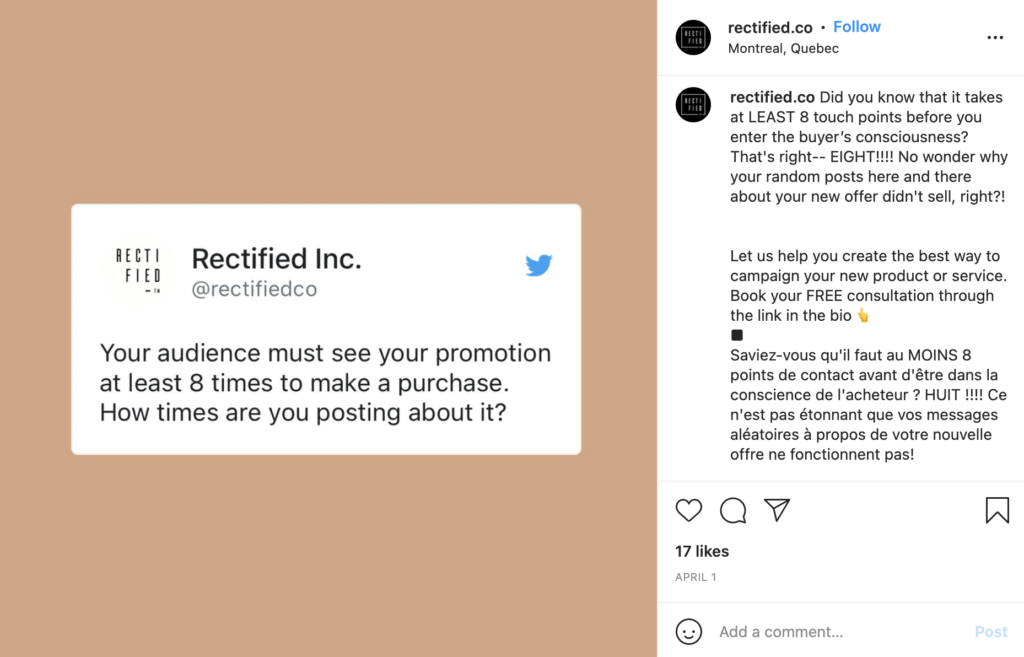Screen dimensions: 1024x657
Task: Click the @rectifiedco handle in the tweet
Action: coord(254,289)
